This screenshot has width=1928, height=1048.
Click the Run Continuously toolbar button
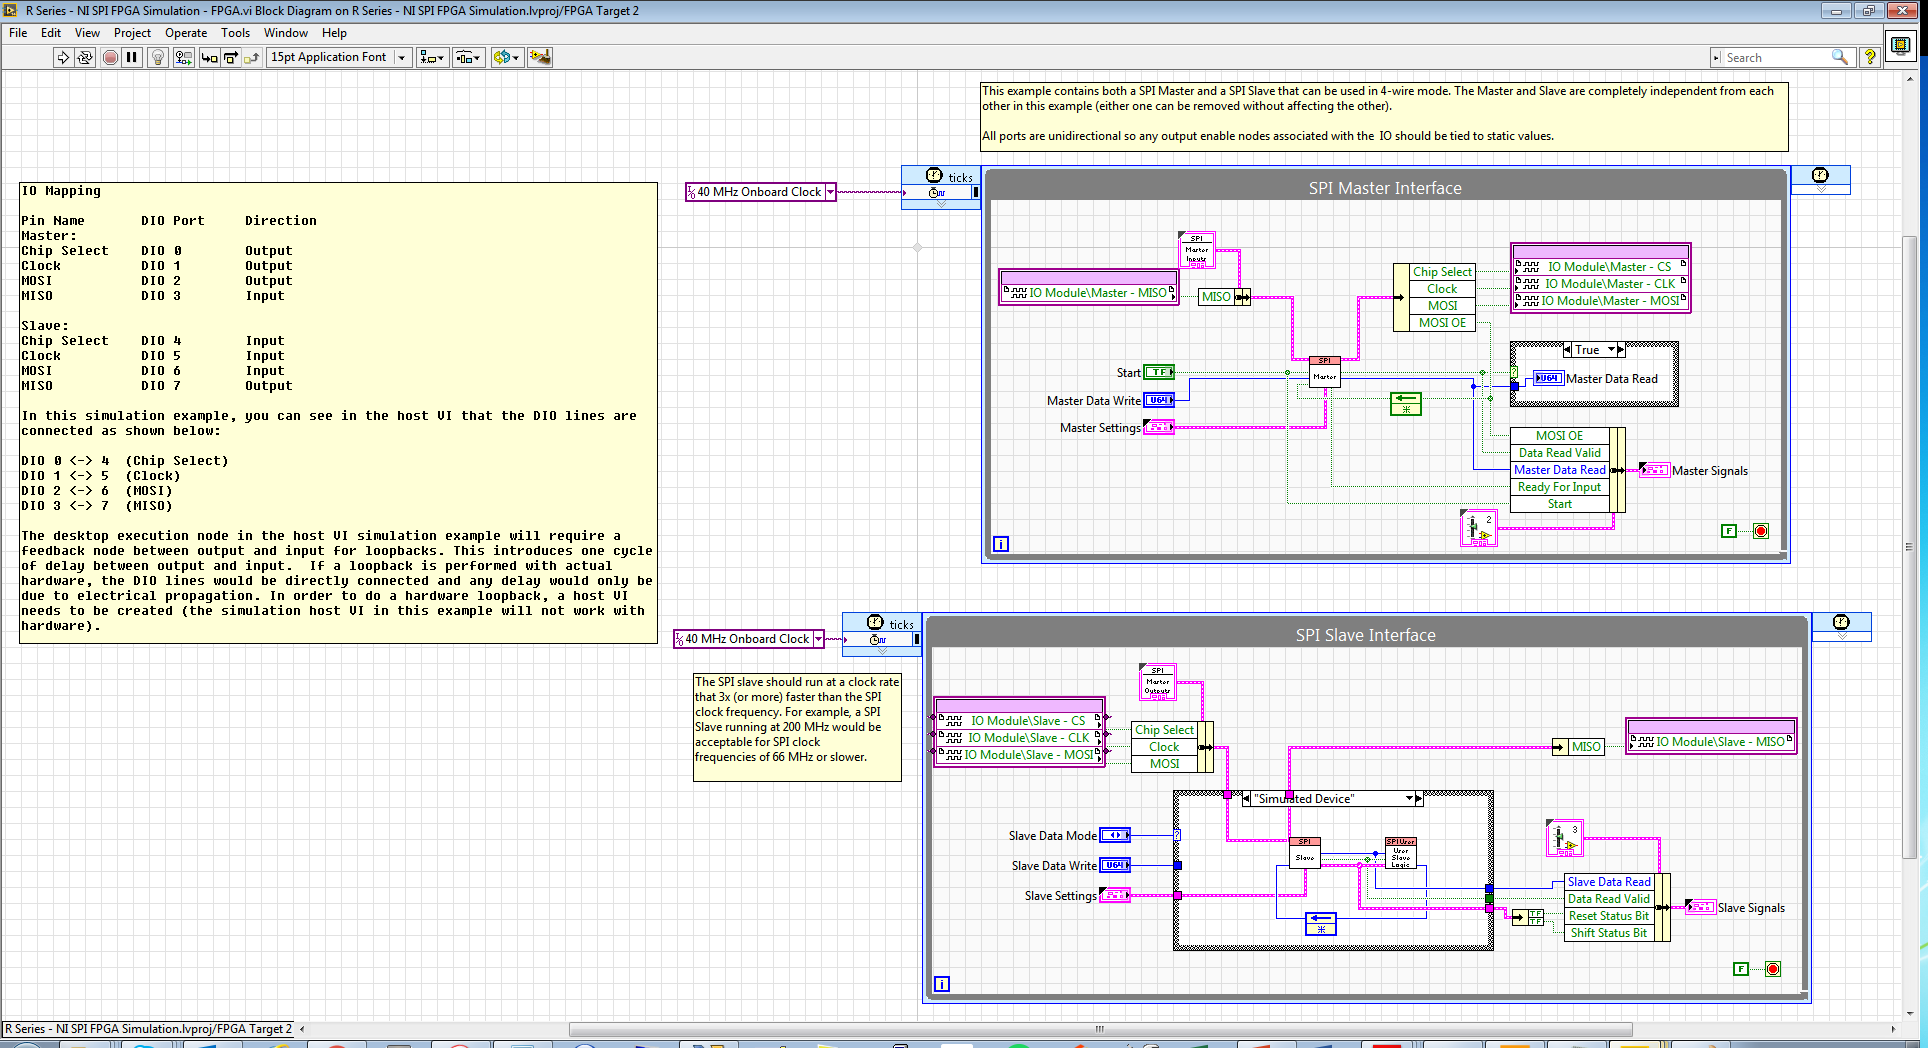pos(85,57)
